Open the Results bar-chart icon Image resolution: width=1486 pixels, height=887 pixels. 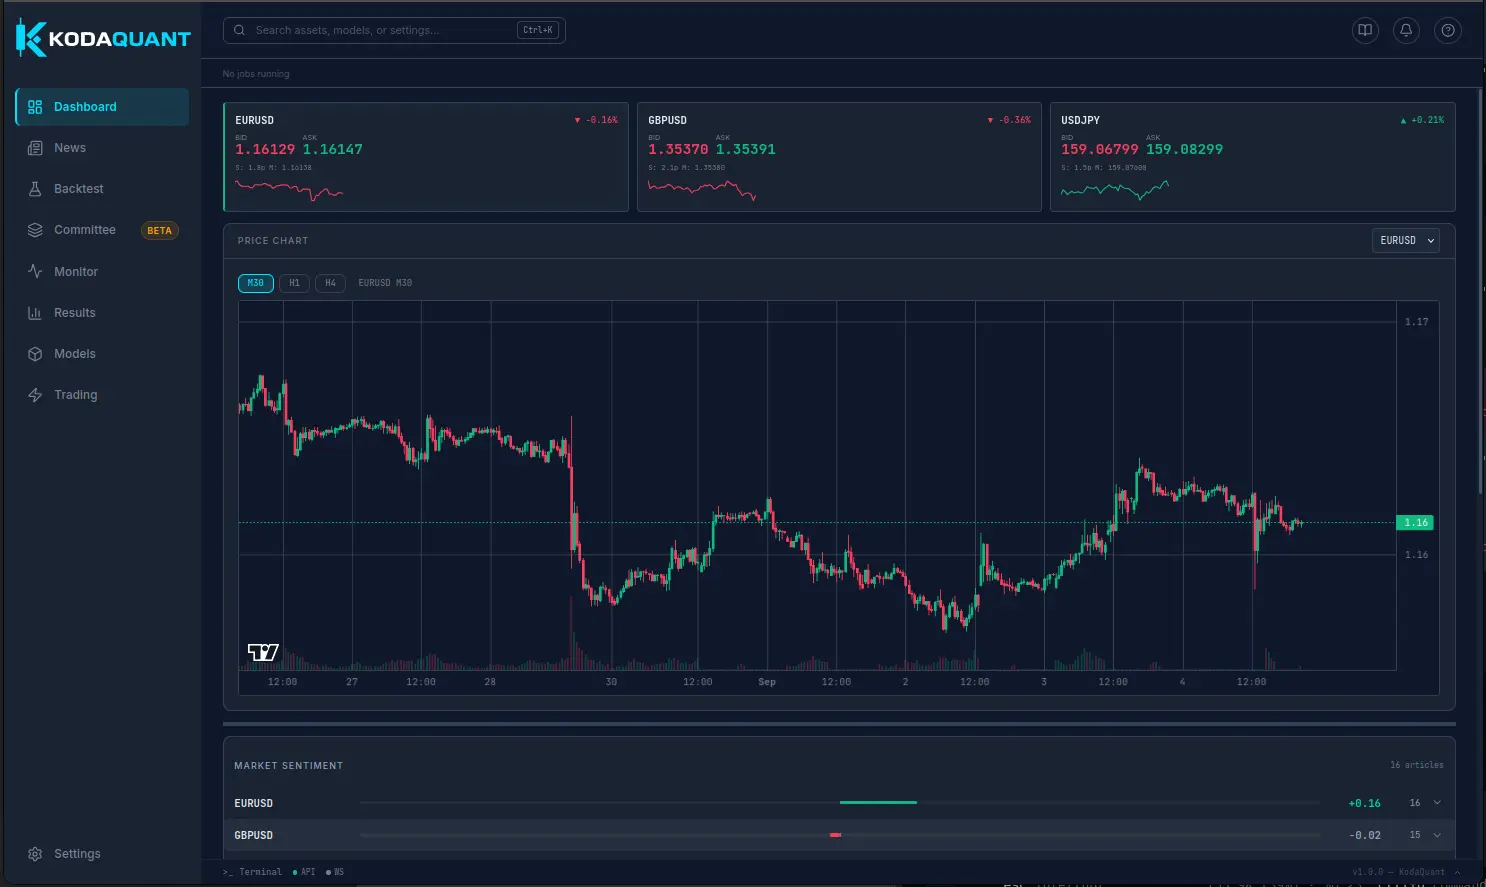click(x=35, y=313)
